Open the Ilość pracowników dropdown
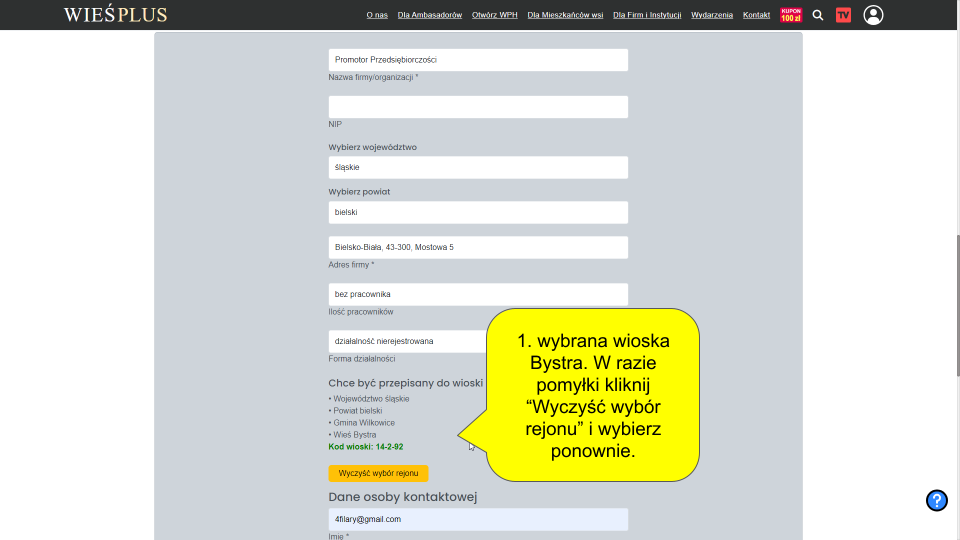Image resolution: width=960 pixels, height=540 pixels. tap(478, 294)
